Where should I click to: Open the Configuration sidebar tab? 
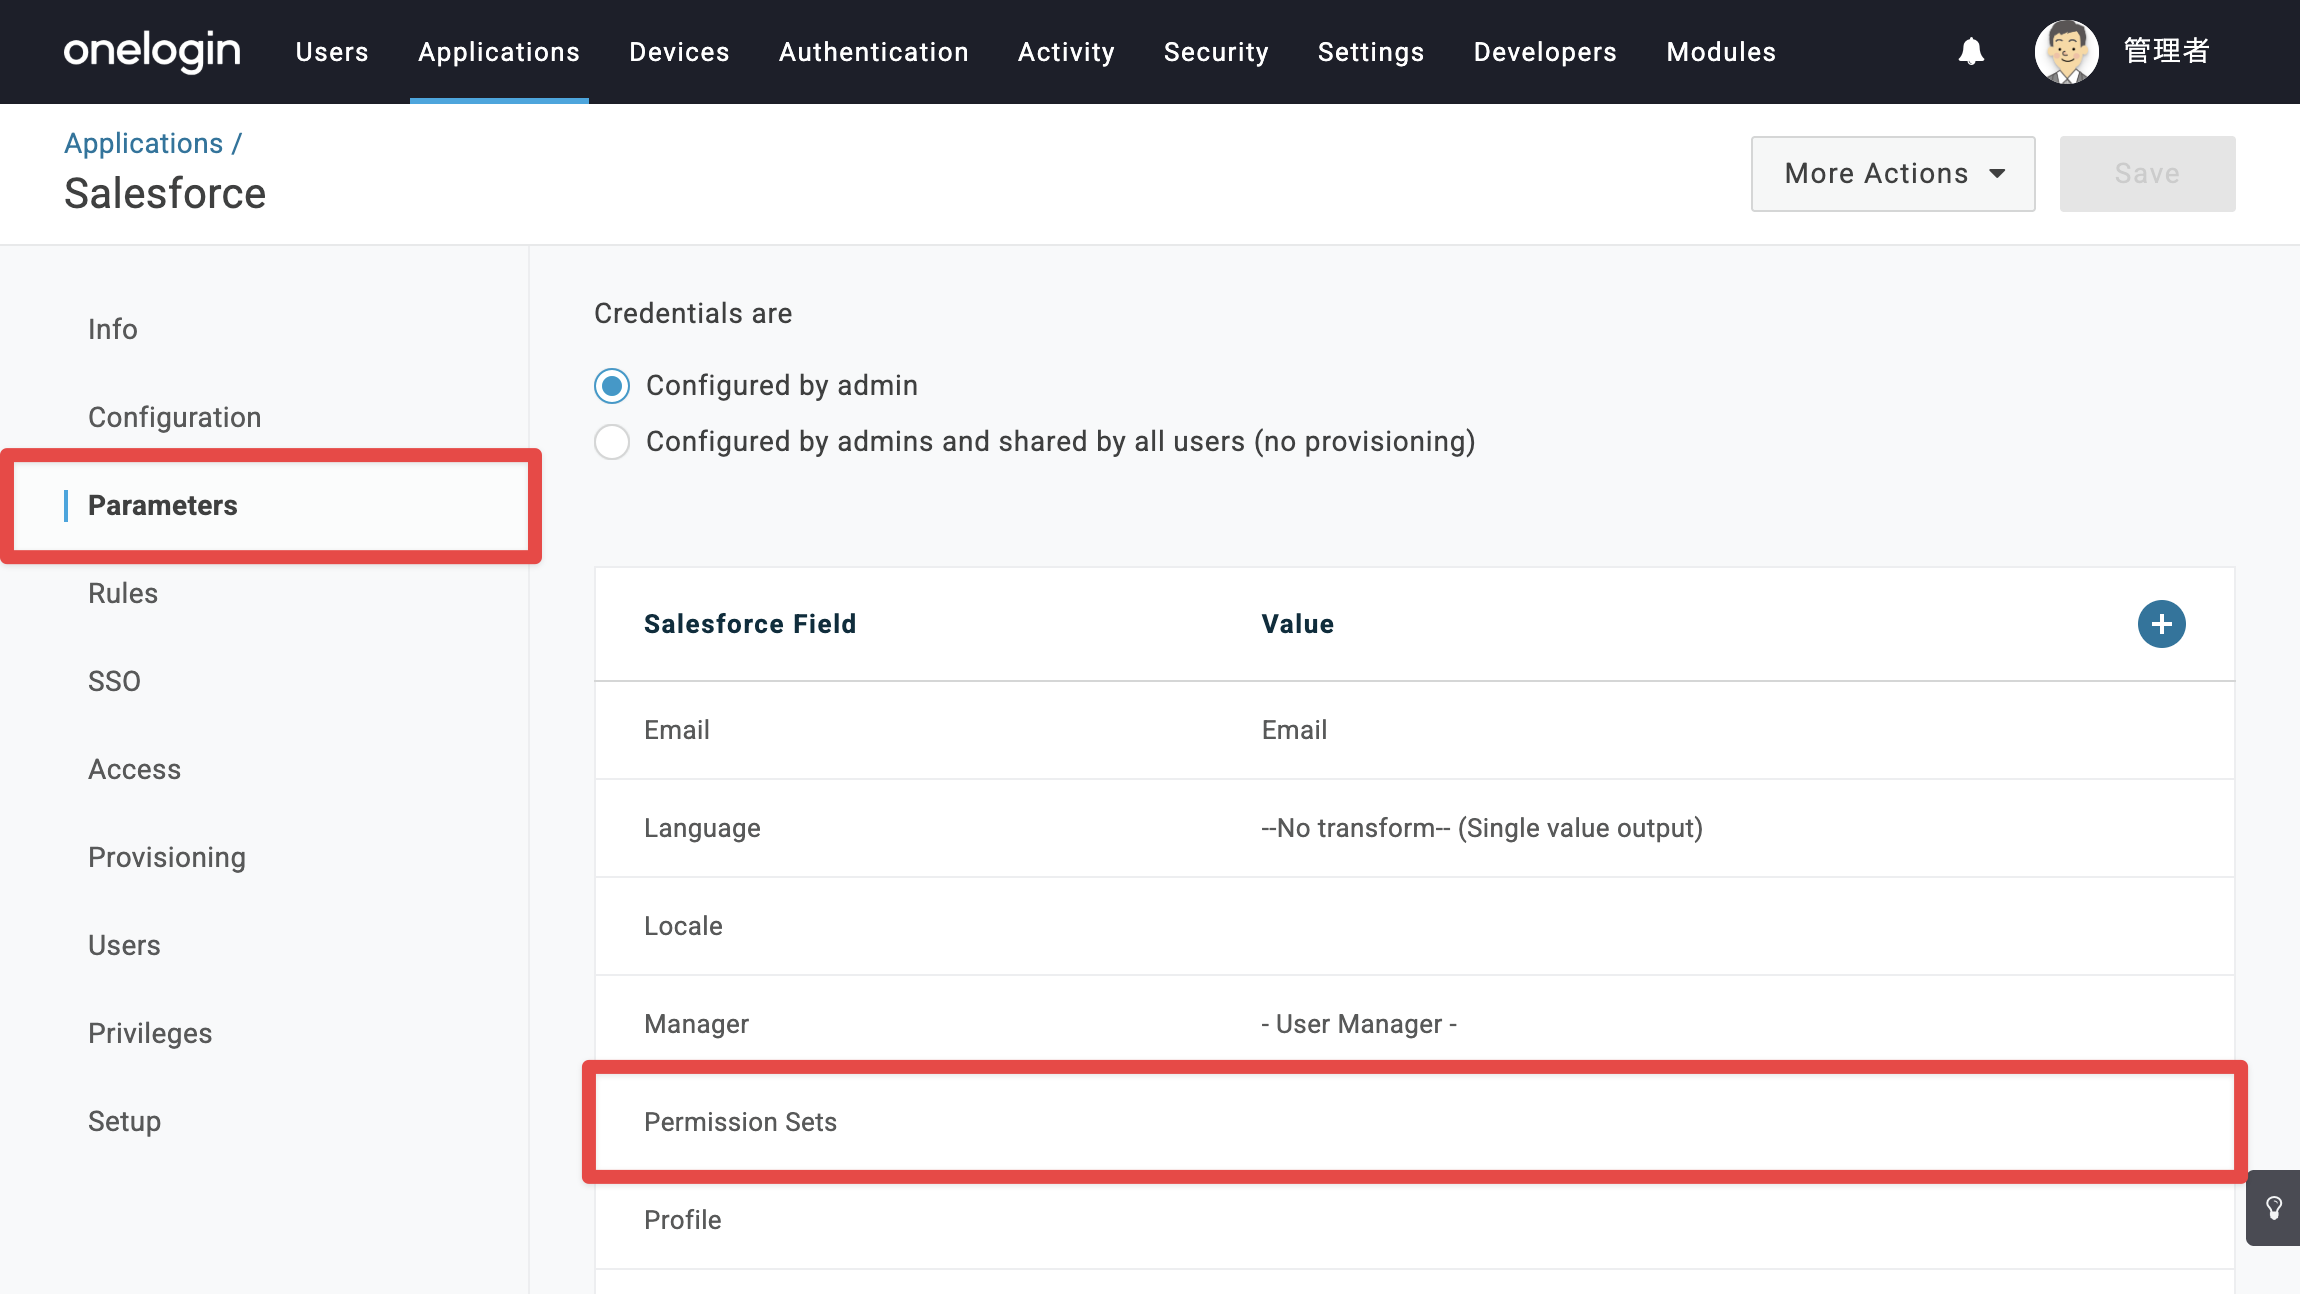coord(175,417)
